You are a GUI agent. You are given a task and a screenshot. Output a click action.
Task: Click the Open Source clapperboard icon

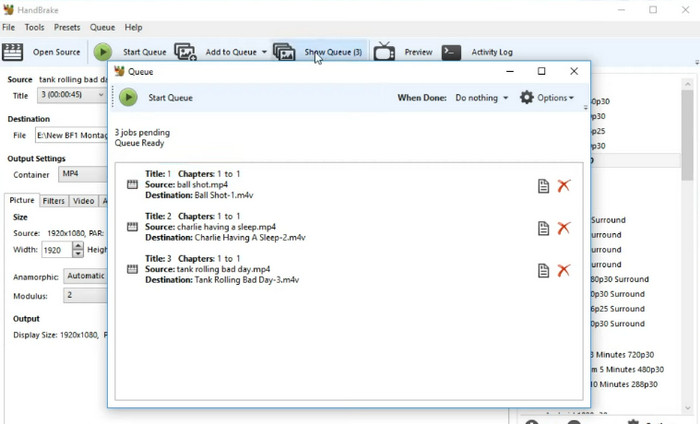pyautogui.click(x=12, y=52)
